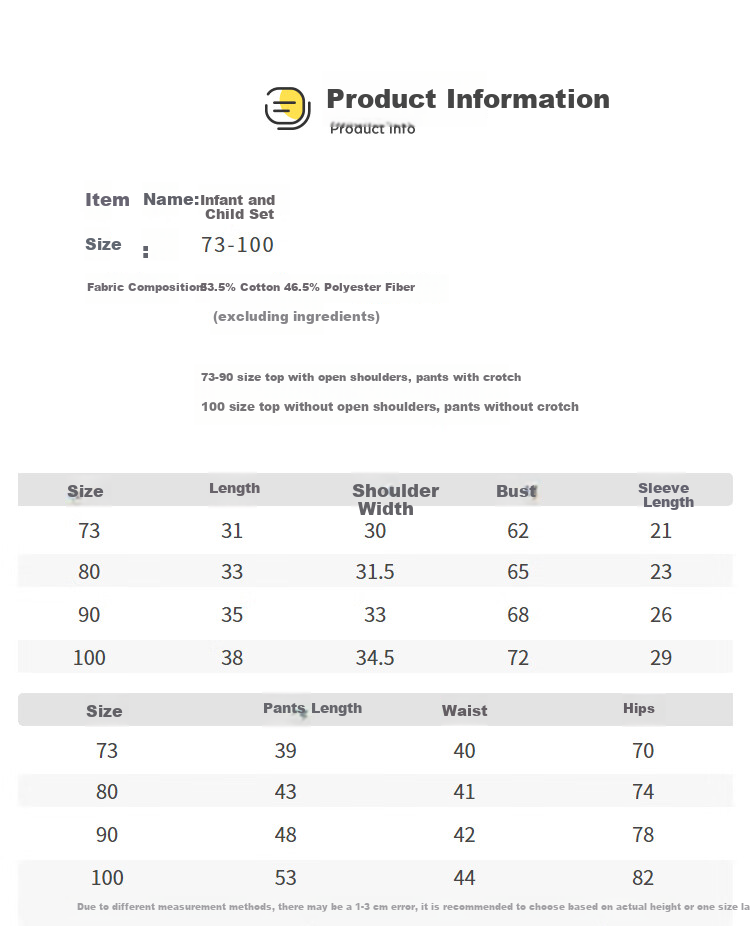
Task: Click the measurement error disclaimer text
Action: coord(413,907)
